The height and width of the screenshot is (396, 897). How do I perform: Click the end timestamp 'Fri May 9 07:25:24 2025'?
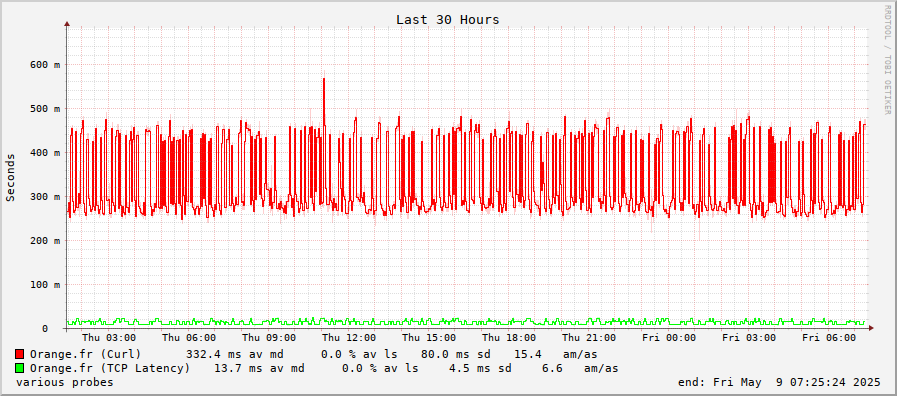point(797,382)
